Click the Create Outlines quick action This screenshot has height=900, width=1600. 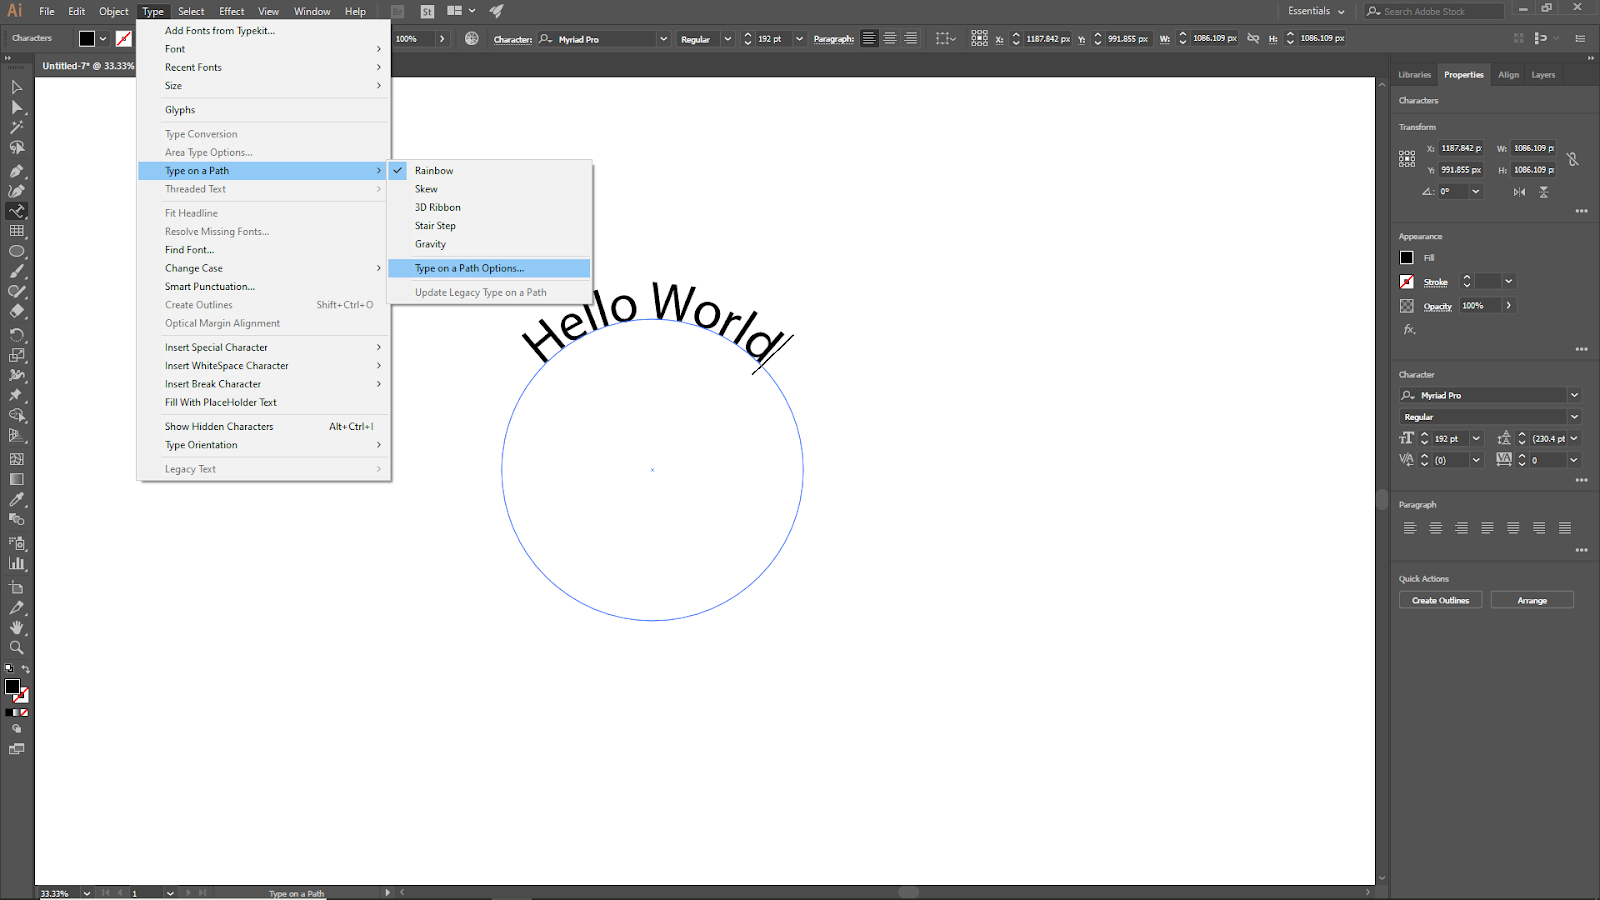(x=1440, y=600)
